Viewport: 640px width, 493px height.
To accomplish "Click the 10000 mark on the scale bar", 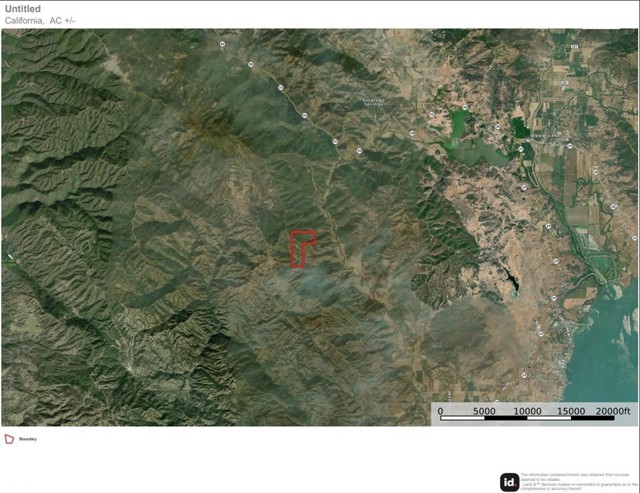I will click(527, 411).
